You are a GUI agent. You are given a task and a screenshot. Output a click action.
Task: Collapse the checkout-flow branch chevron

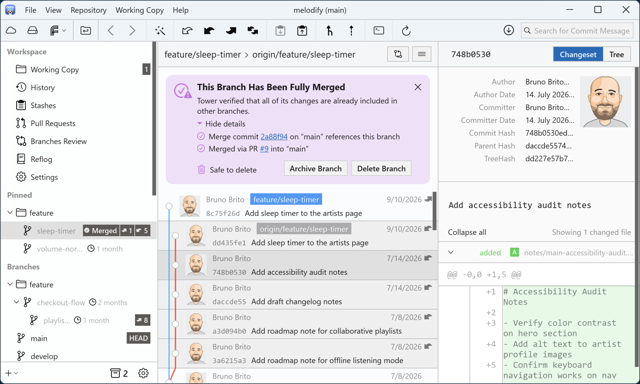(x=16, y=302)
